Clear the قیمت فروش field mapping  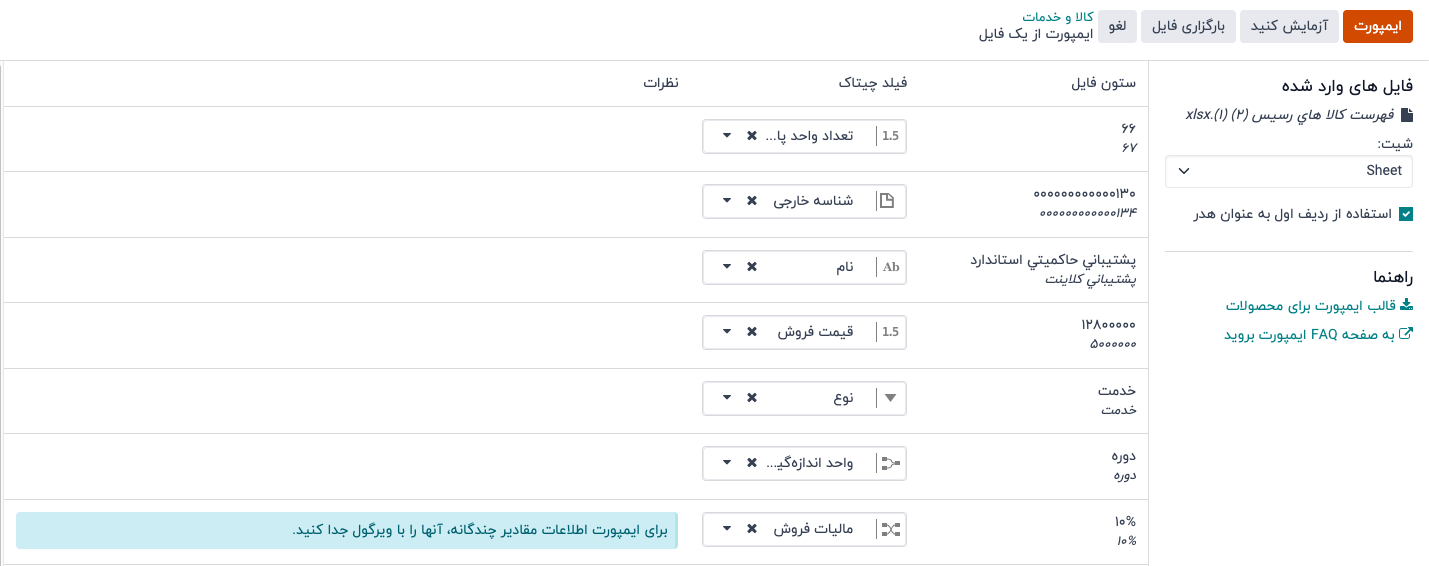[752, 333]
